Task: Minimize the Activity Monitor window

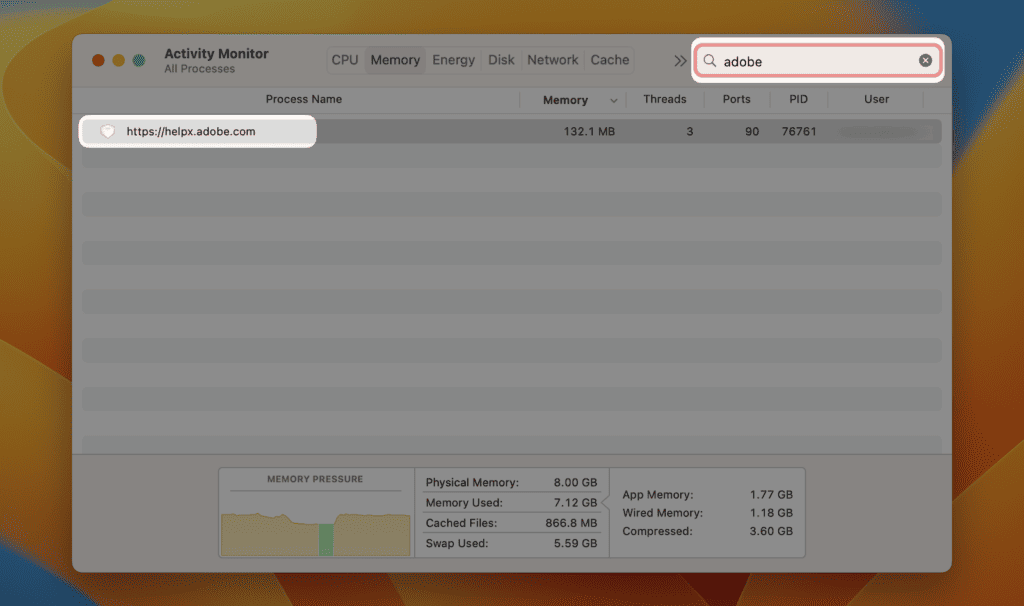Action: coord(118,60)
